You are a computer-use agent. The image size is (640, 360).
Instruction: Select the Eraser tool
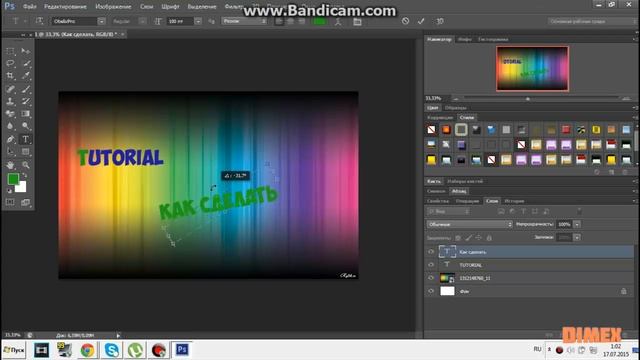click(x=10, y=114)
